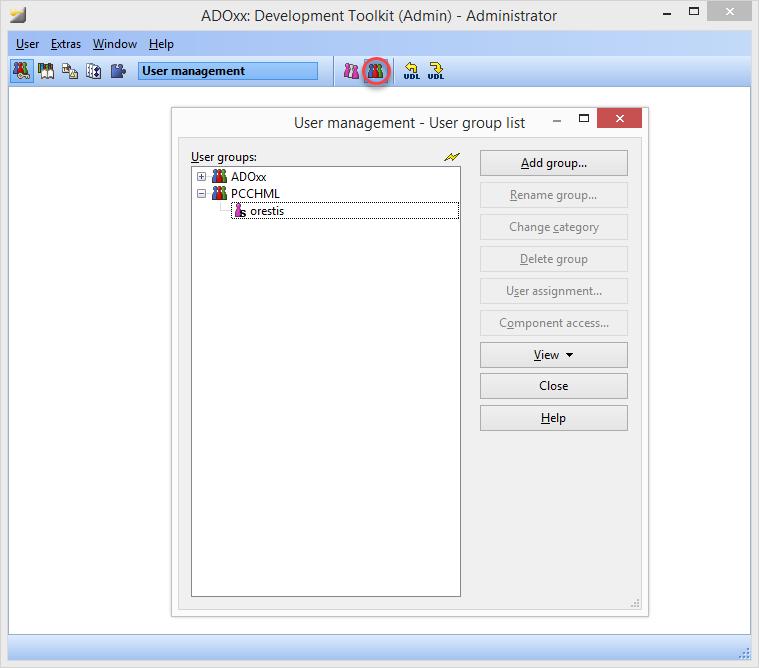Screen dimensions: 759x668
Task: Click the Close button in the dialog
Action: coord(554,386)
